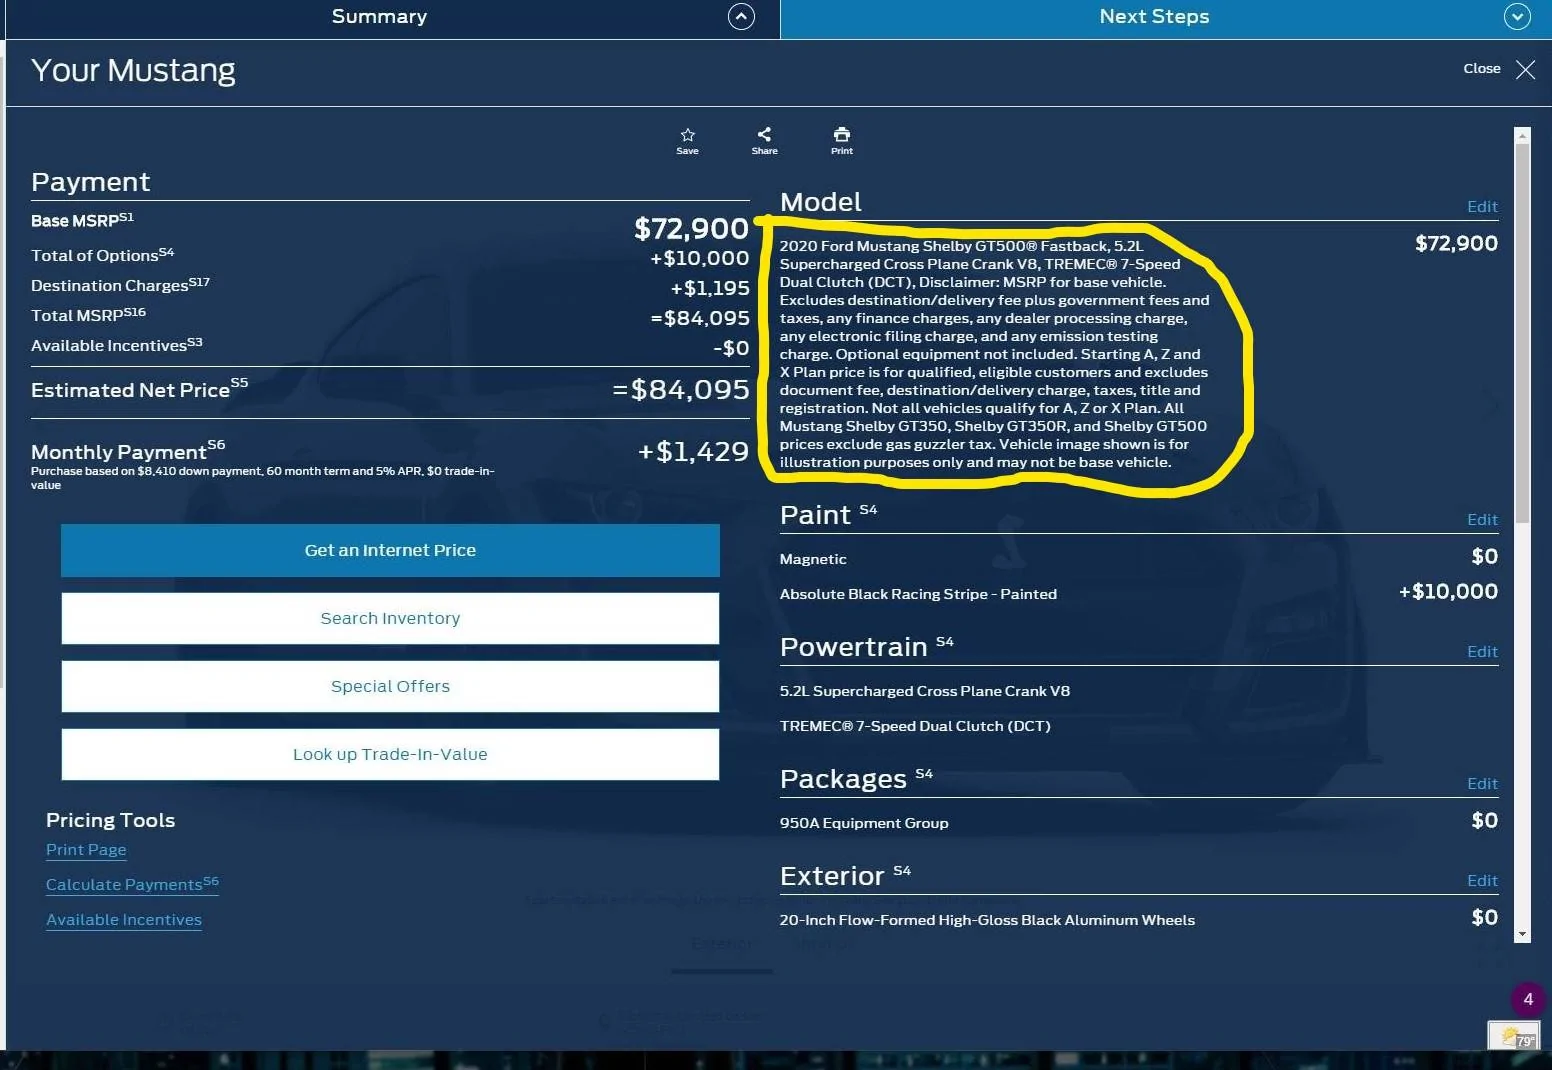Open the Print Page link
The height and width of the screenshot is (1070, 1552).
pyautogui.click(x=86, y=849)
